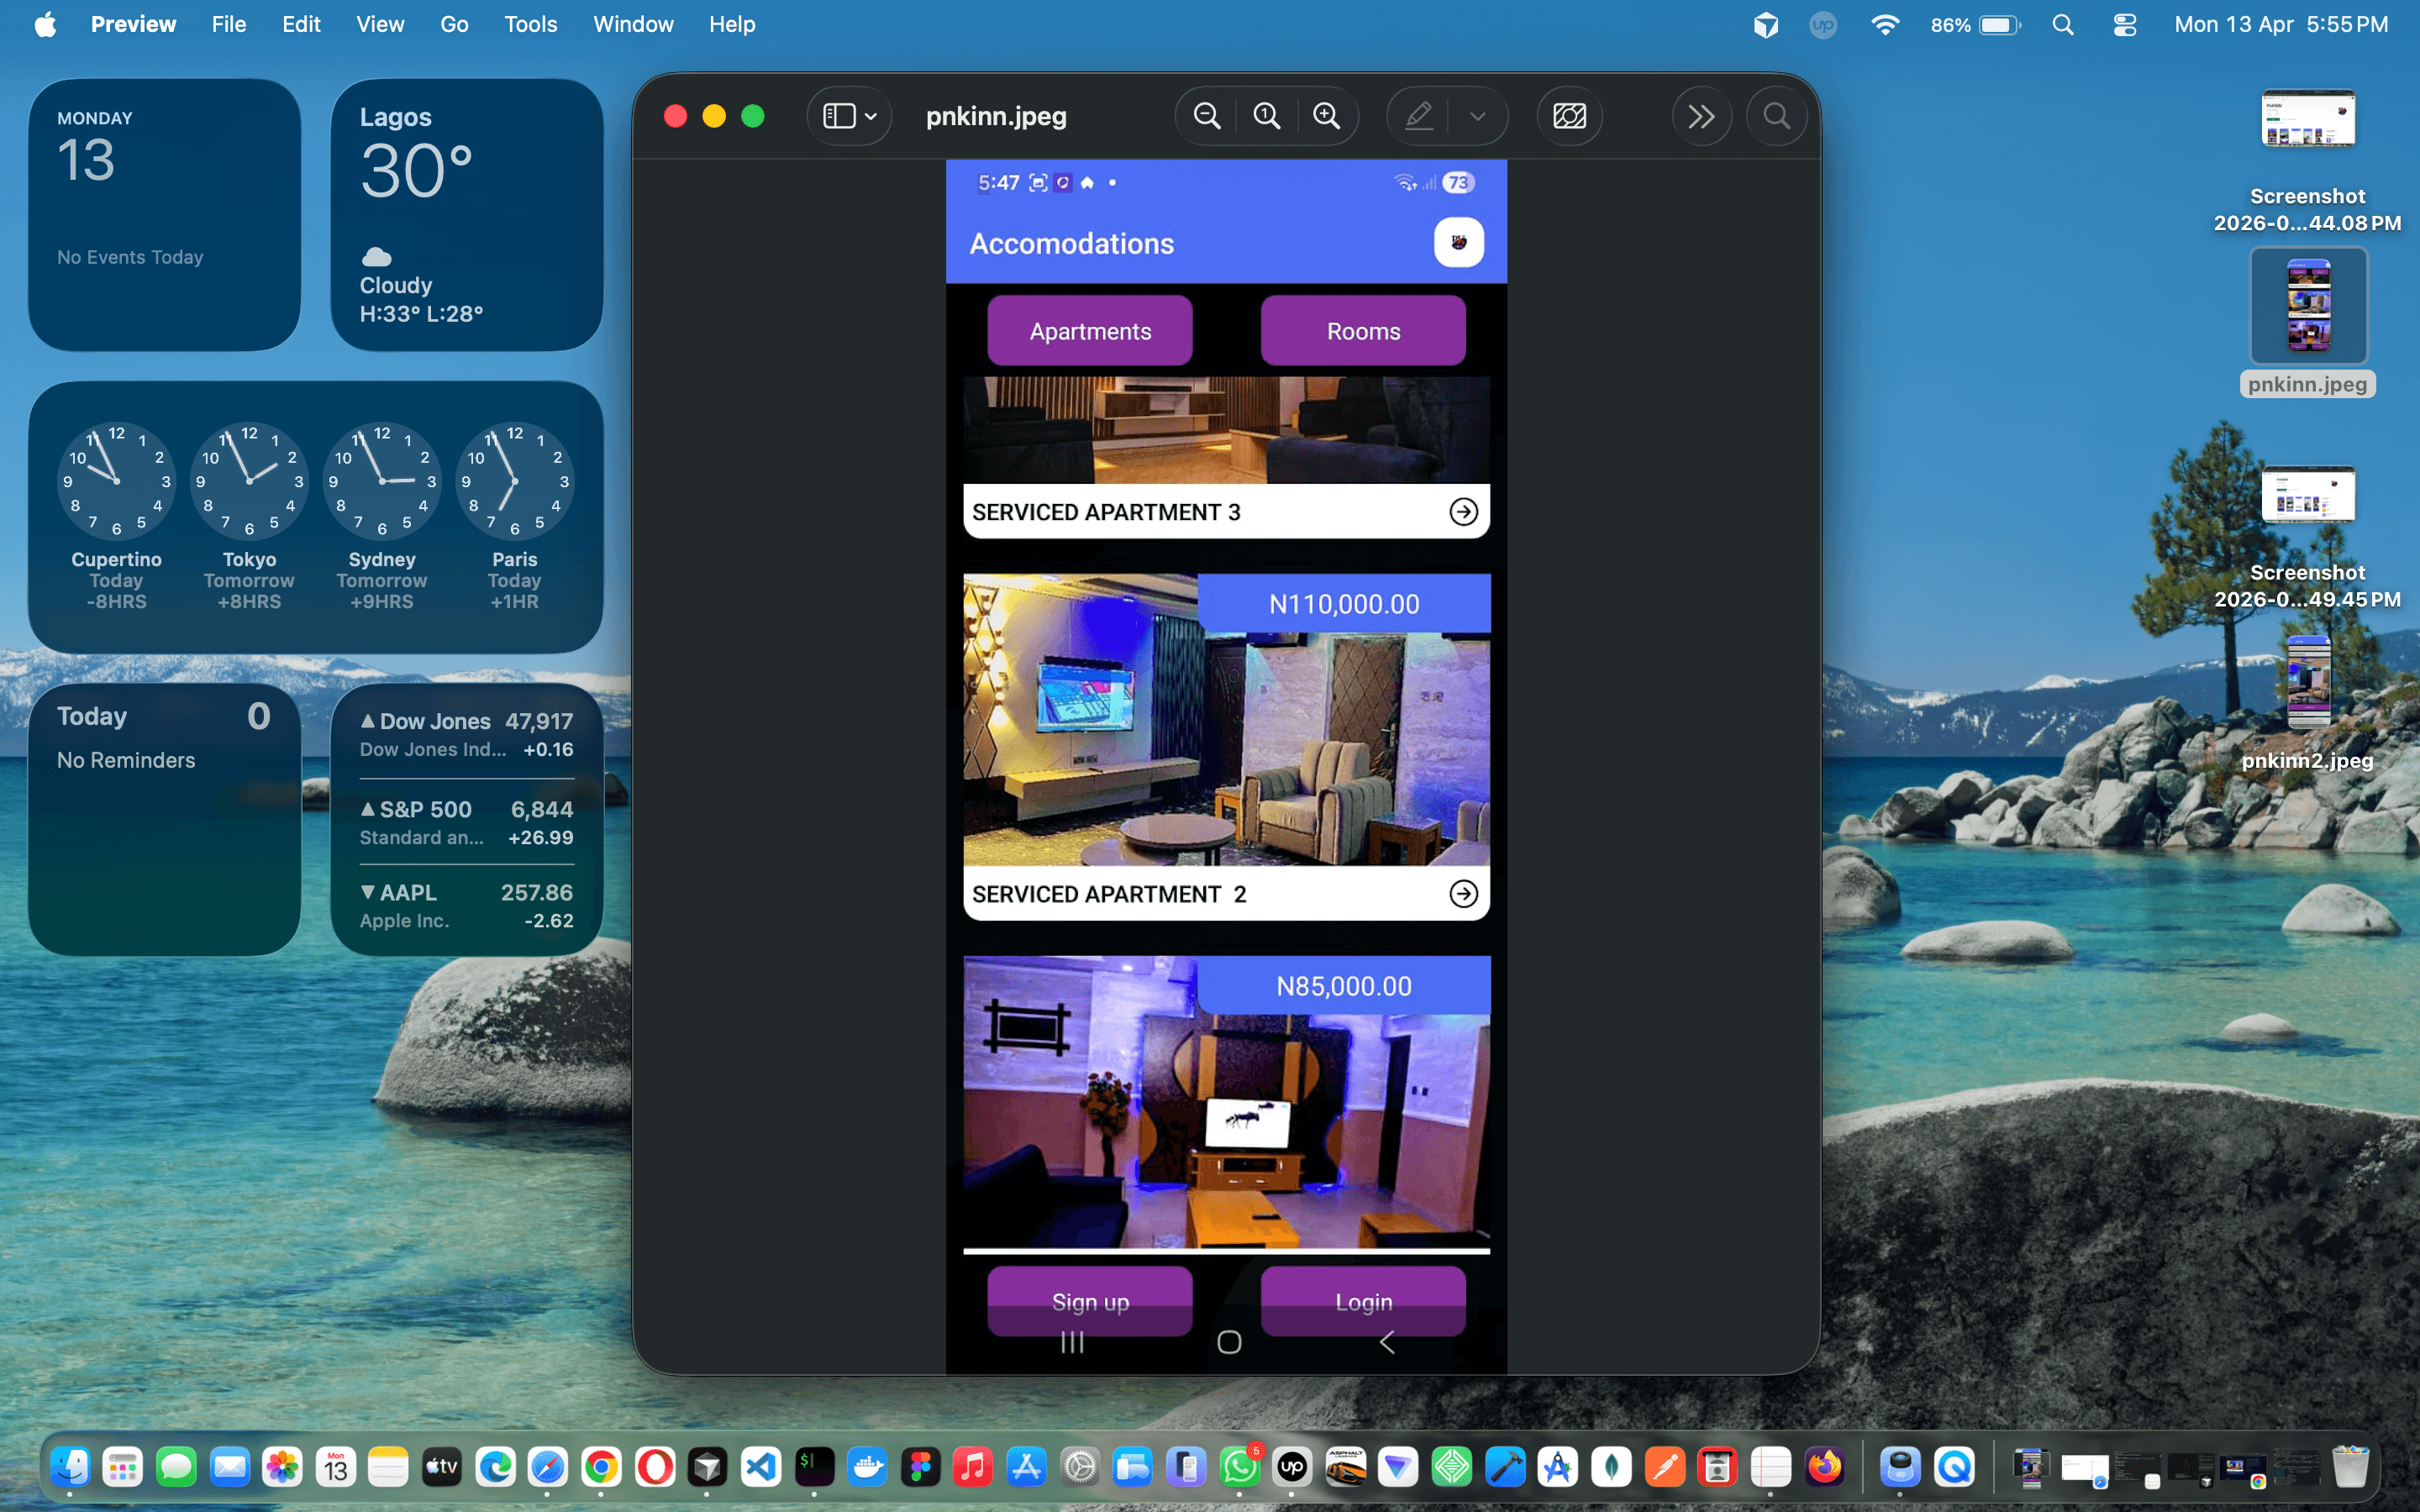Viewport: 2420px width, 1512px height.
Task: Open the search icon in Preview toolbar
Action: (1777, 115)
